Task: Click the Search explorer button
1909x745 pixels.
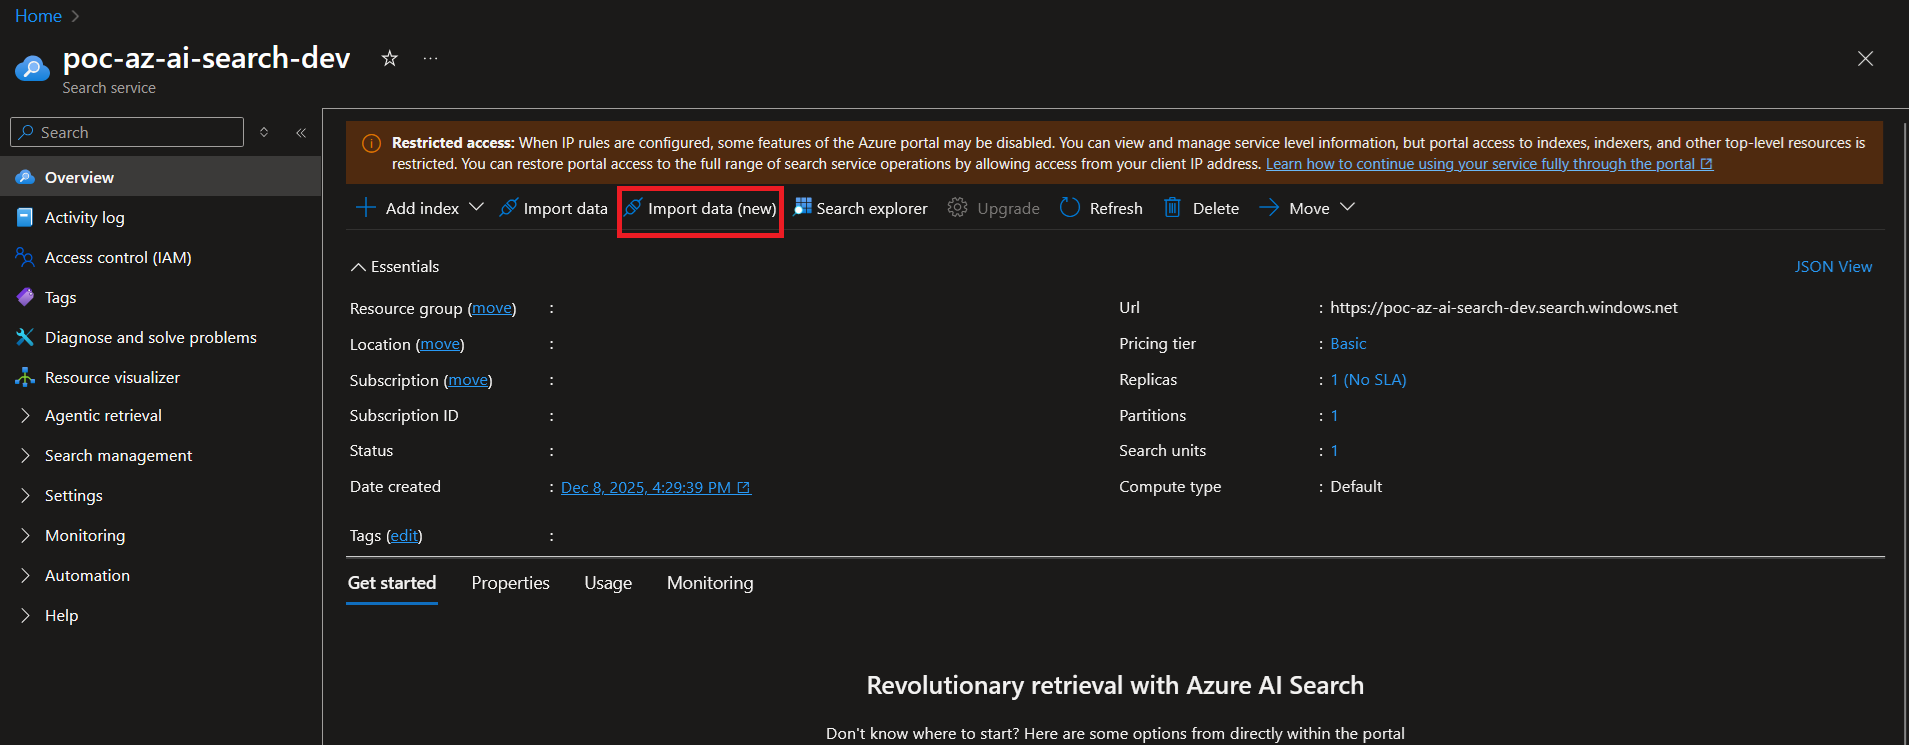Action: (x=861, y=208)
